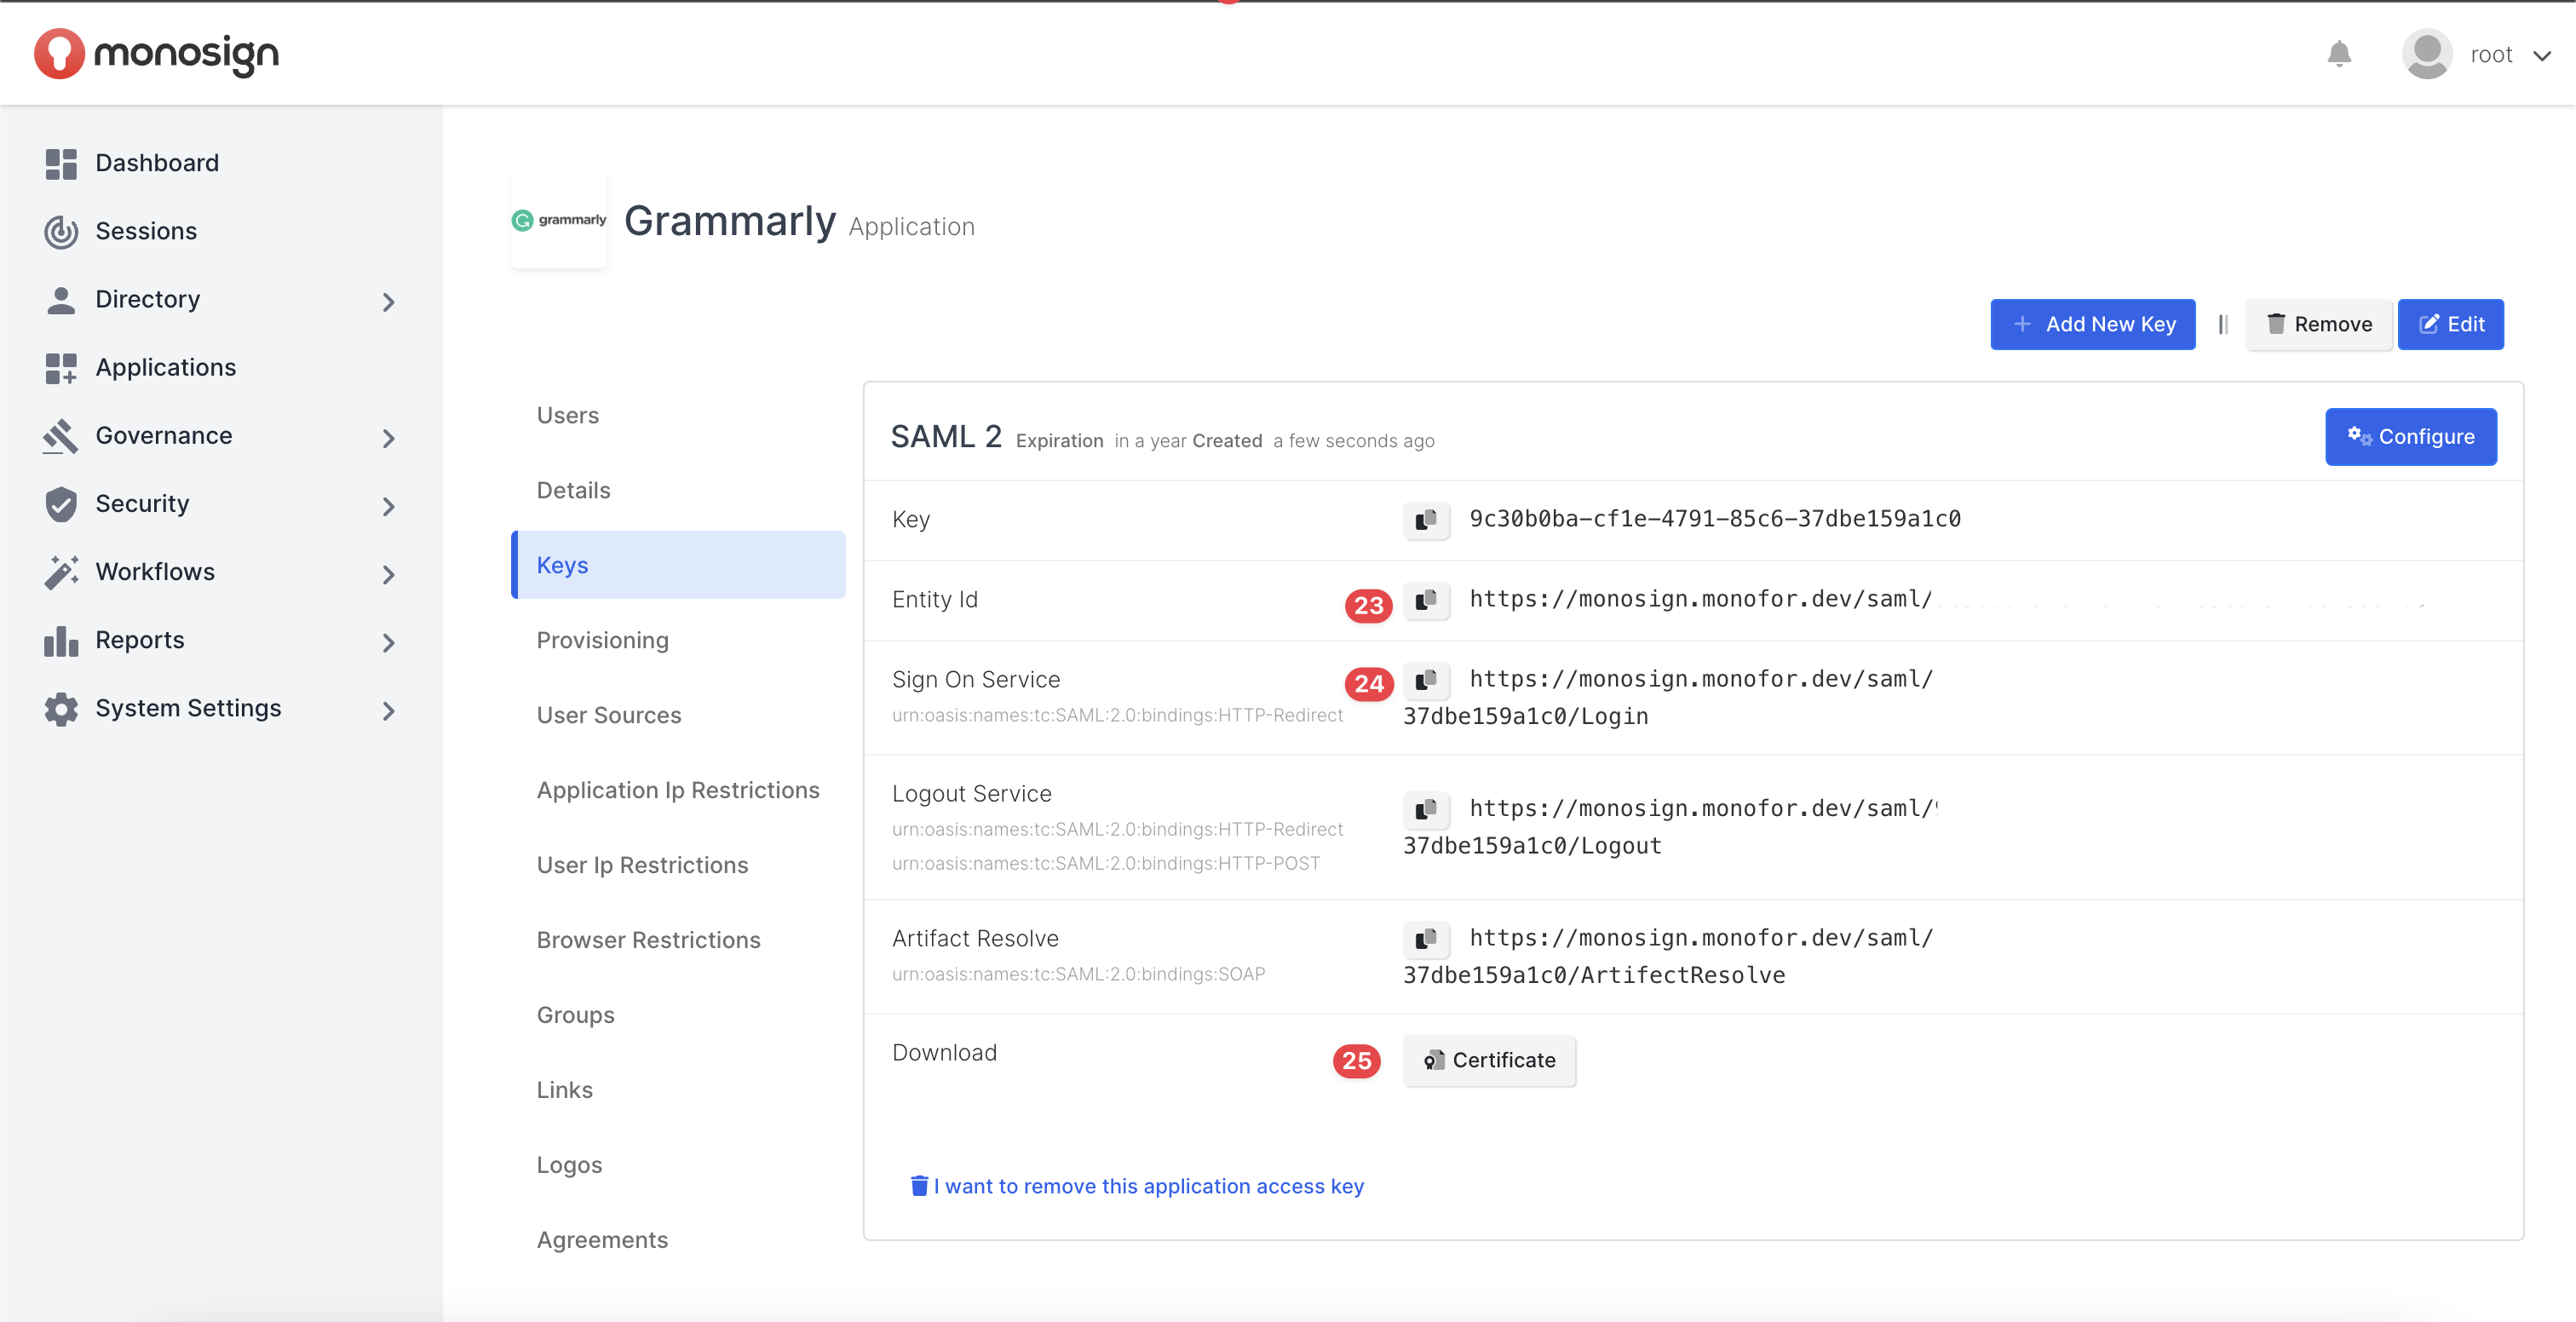
Task: Copy the Entity Id URL
Action: [1426, 599]
